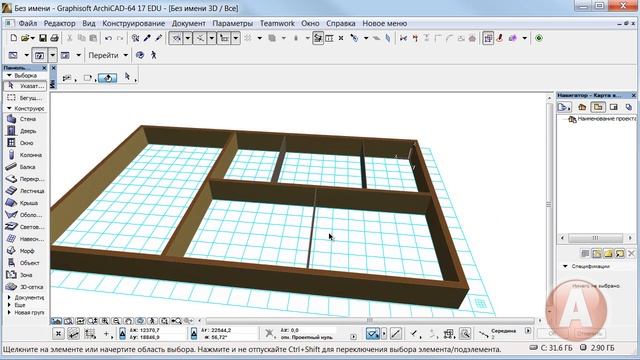This screenshot has width=640, height=360.
Task: Click the syringe (inject parameters) icon
Action: 159,38
